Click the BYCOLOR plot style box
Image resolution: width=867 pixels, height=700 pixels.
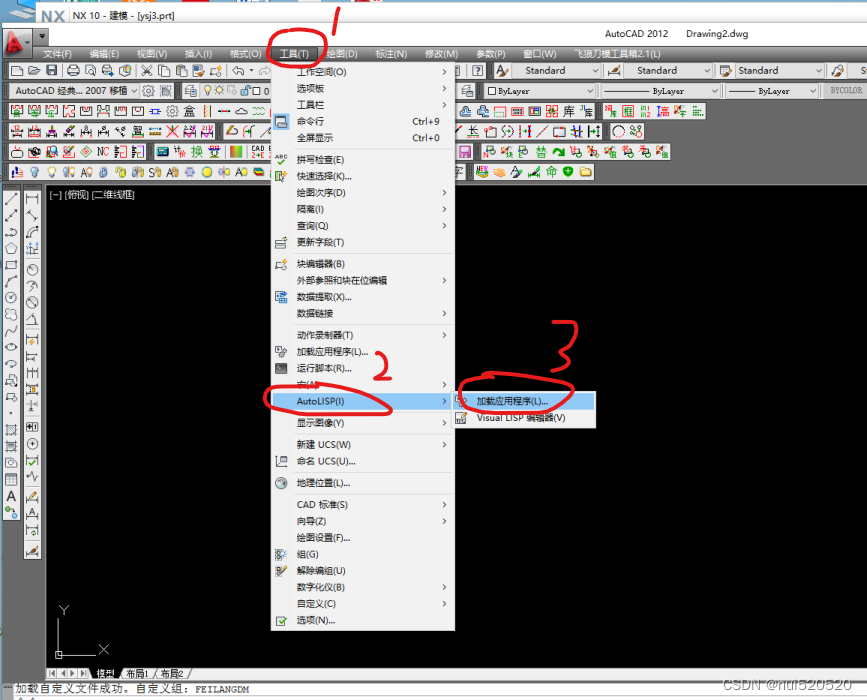(846, 90)
